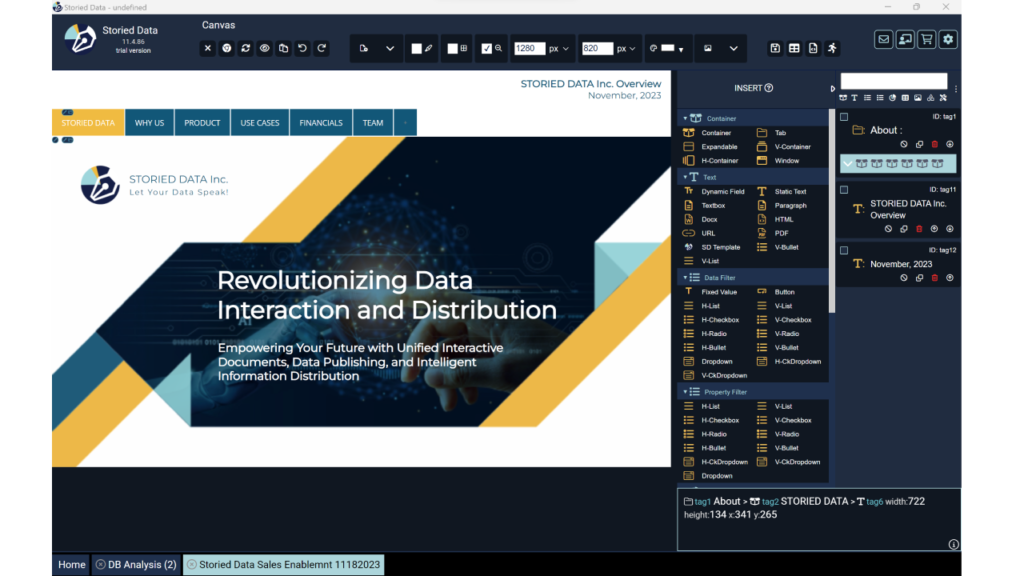Tick the checkbox for tag1 About item
Viewport: 1024px width, 576px height.
(844, 117)
